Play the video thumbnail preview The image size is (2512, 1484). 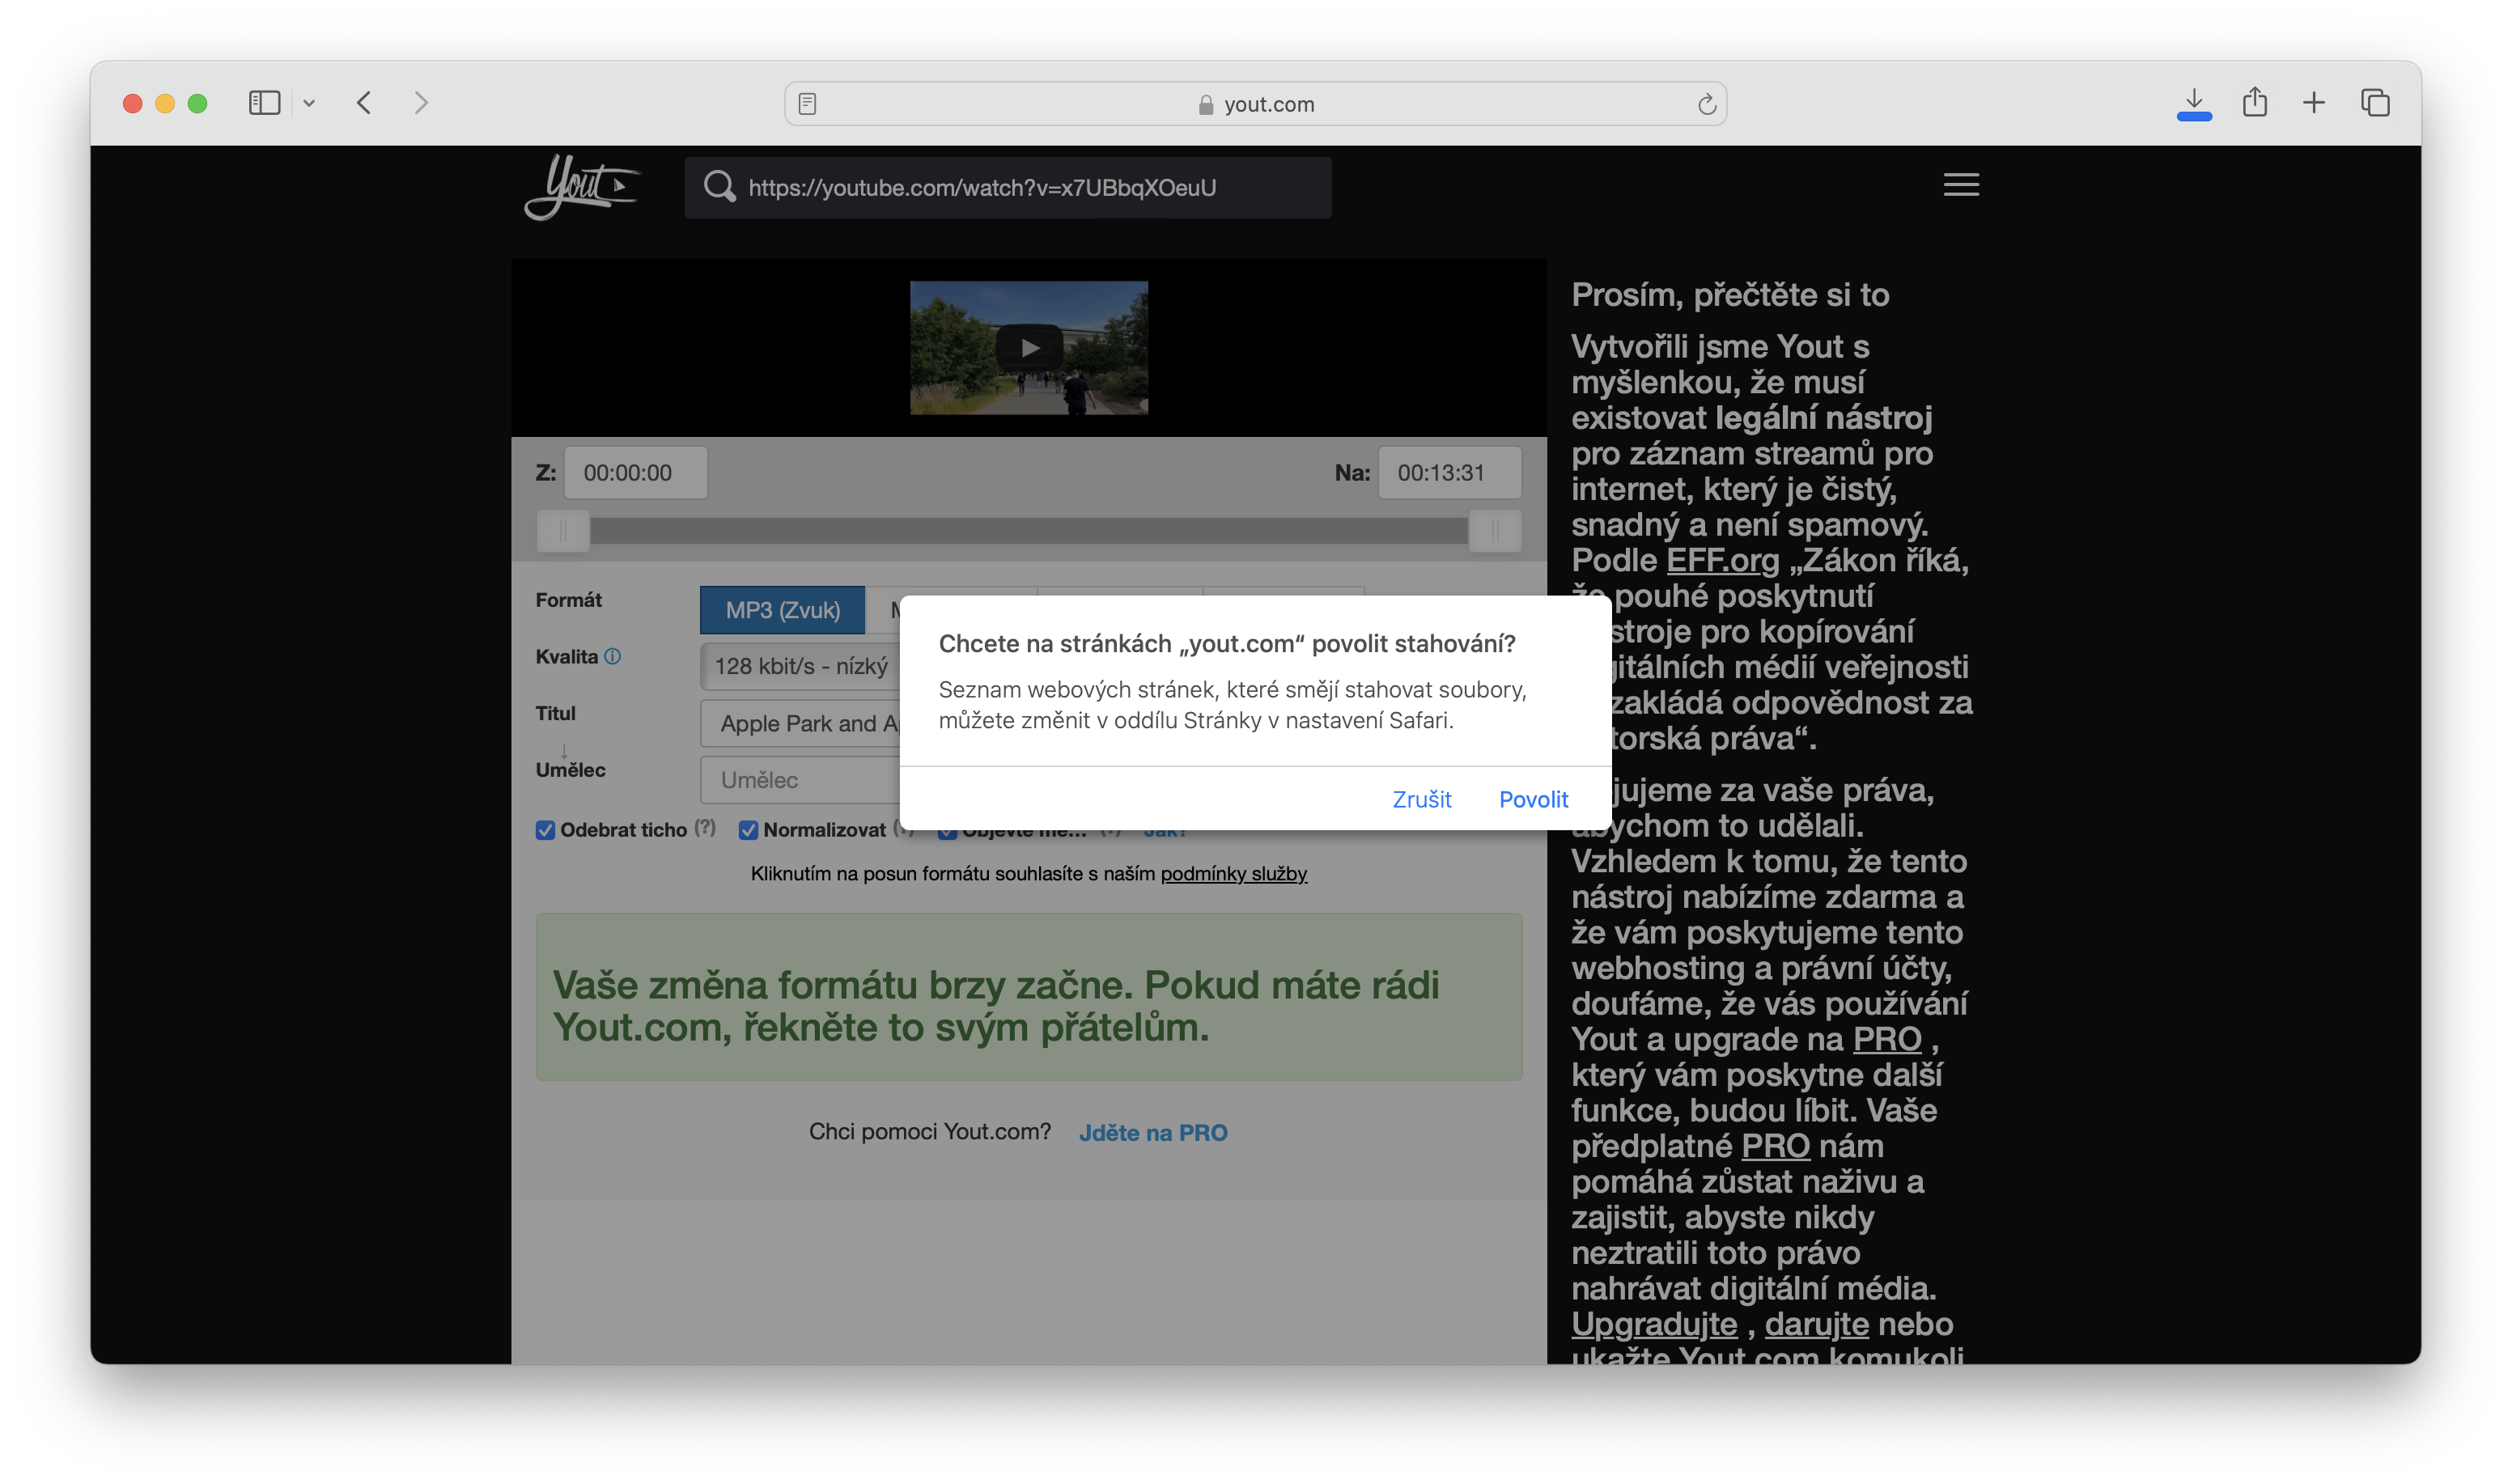coord(1029,348)
